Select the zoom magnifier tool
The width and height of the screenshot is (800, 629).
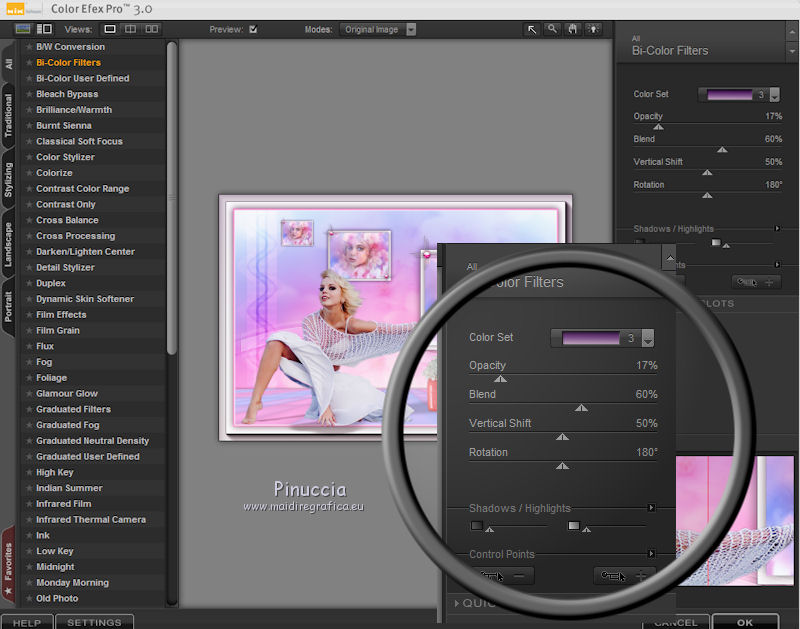point(552,29)
